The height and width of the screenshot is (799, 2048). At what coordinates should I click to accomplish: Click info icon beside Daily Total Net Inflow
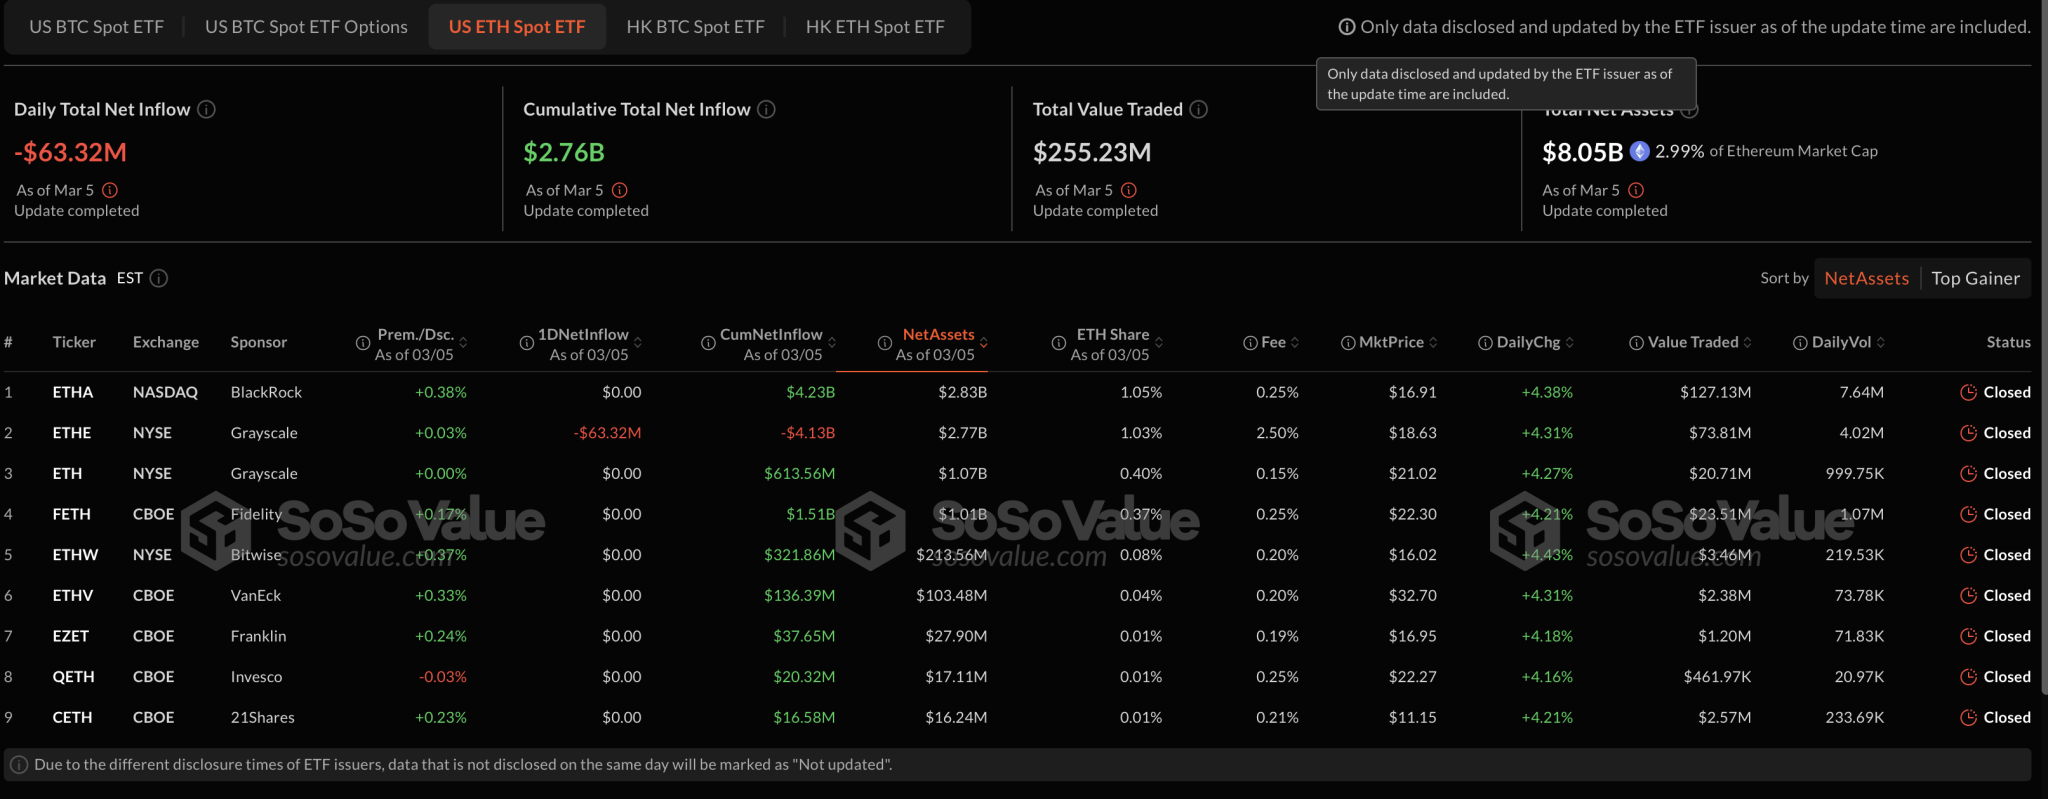(206, 109)
